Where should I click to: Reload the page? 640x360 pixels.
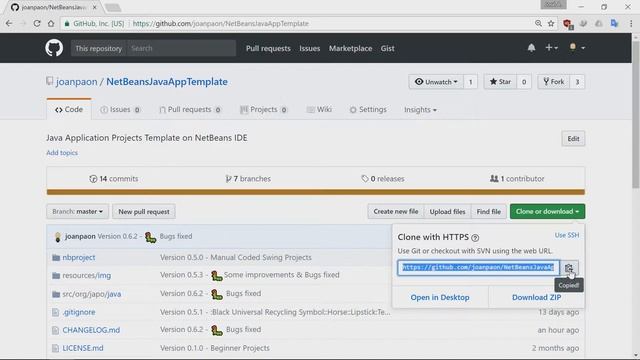37,23
